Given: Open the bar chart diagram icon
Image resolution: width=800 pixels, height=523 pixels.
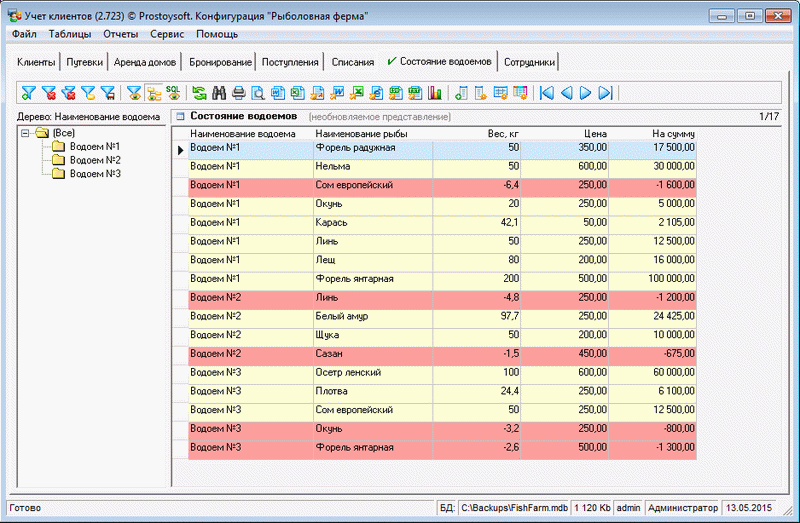Looking at the screenshot, I should click(435, 93).
